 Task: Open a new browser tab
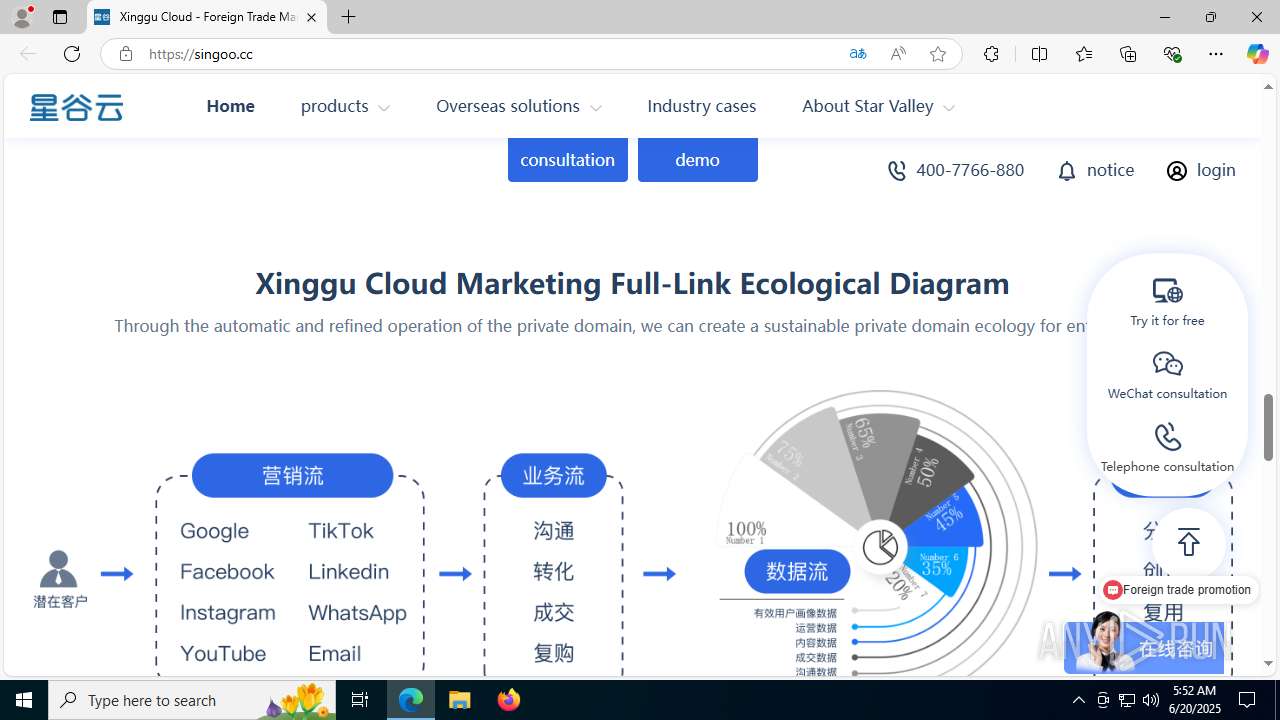[348, 17]
